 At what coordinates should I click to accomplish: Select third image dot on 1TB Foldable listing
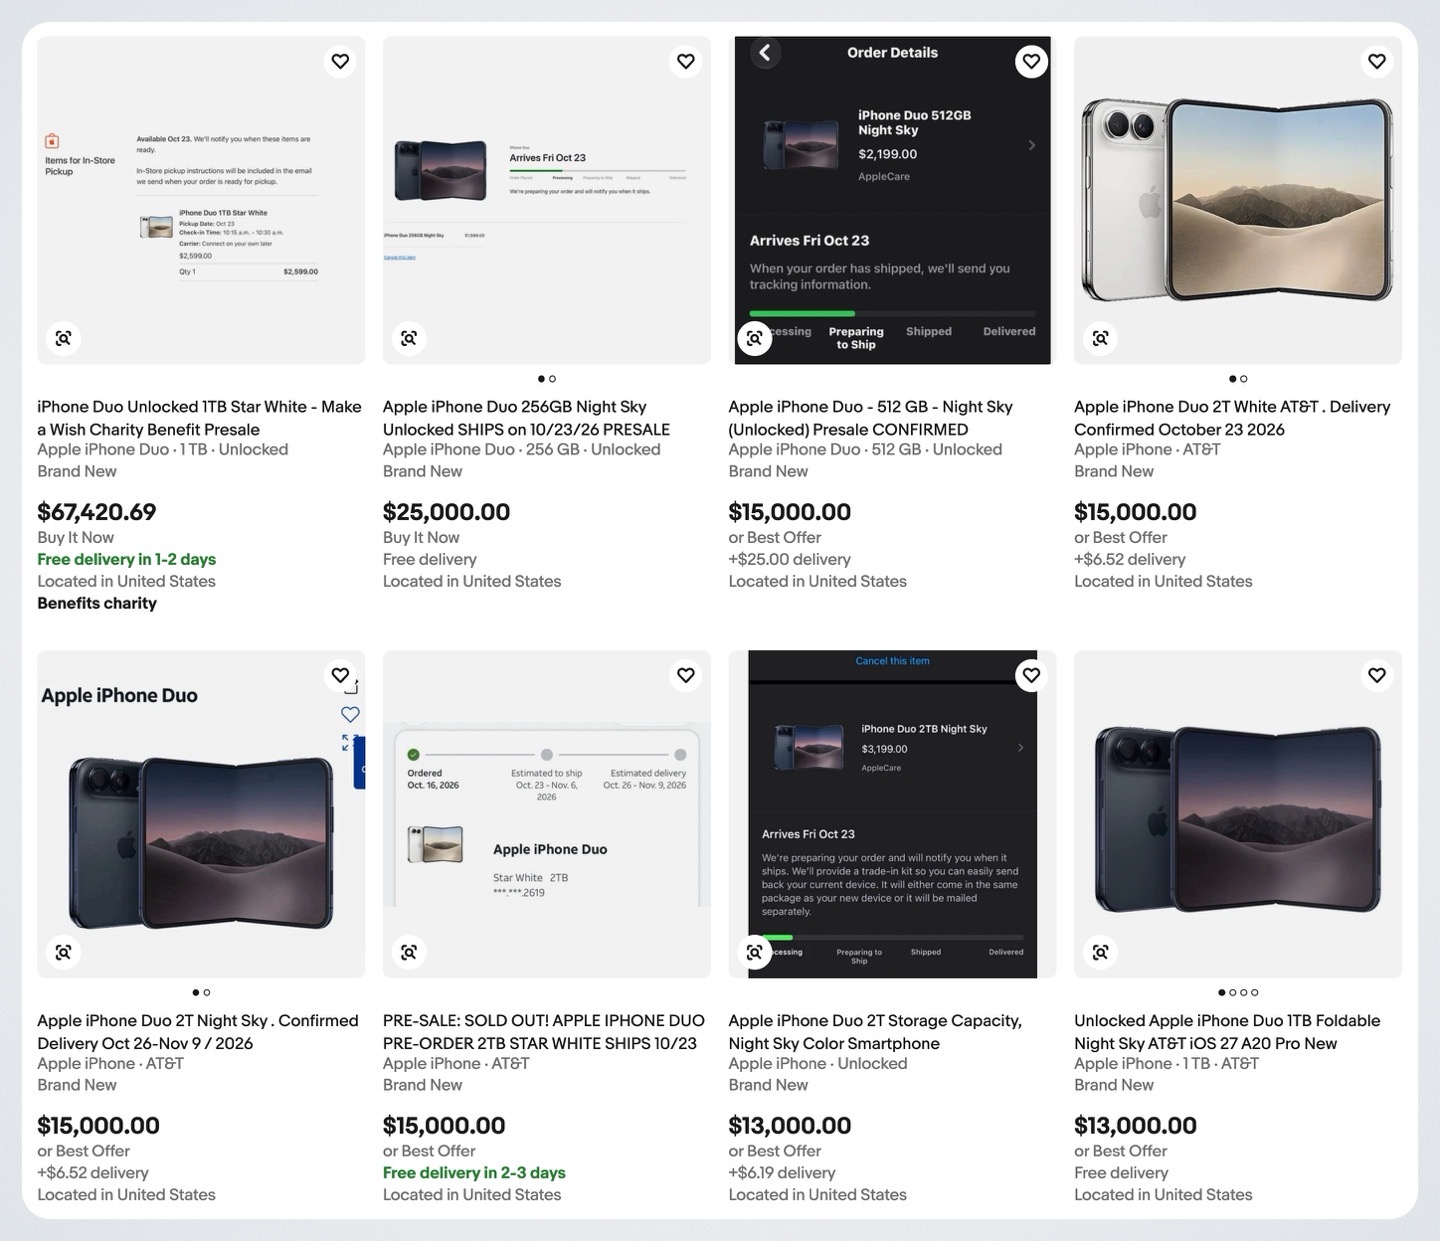coord(1243,993)
